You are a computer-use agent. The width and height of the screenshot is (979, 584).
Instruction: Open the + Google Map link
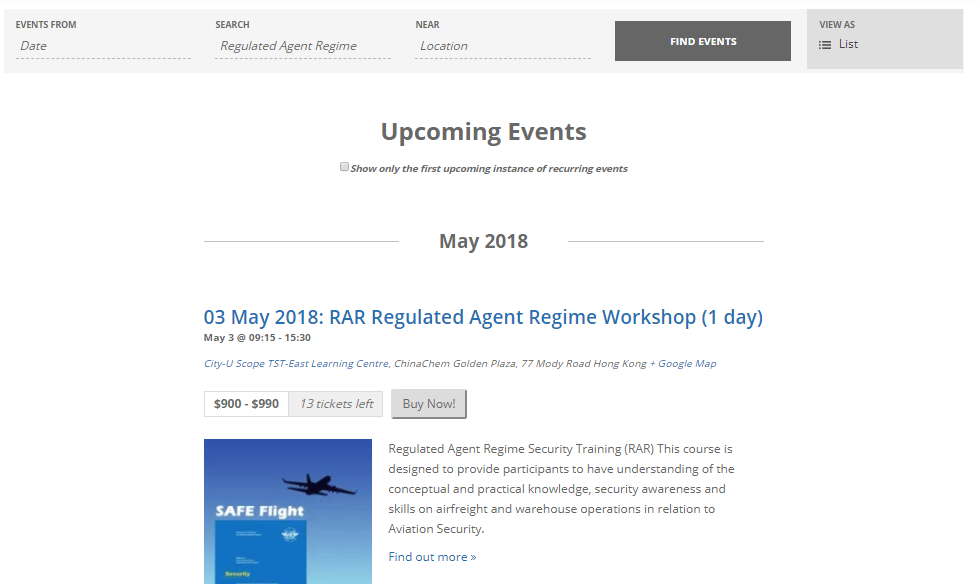coord(683,364)
